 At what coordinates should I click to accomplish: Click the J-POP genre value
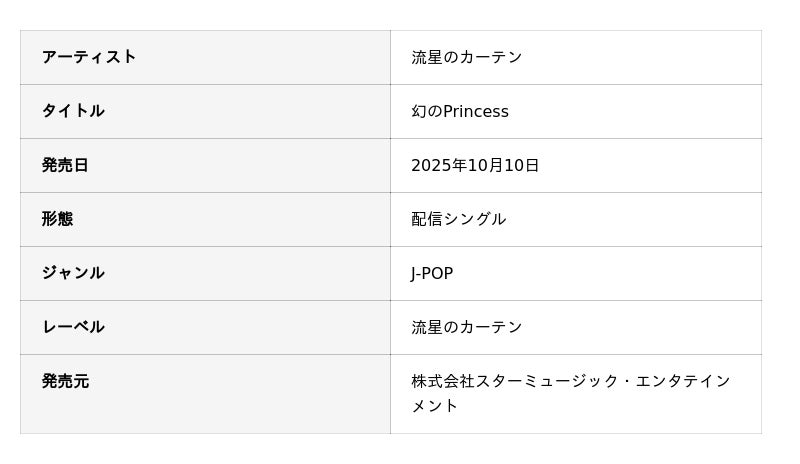pos(432,273)
